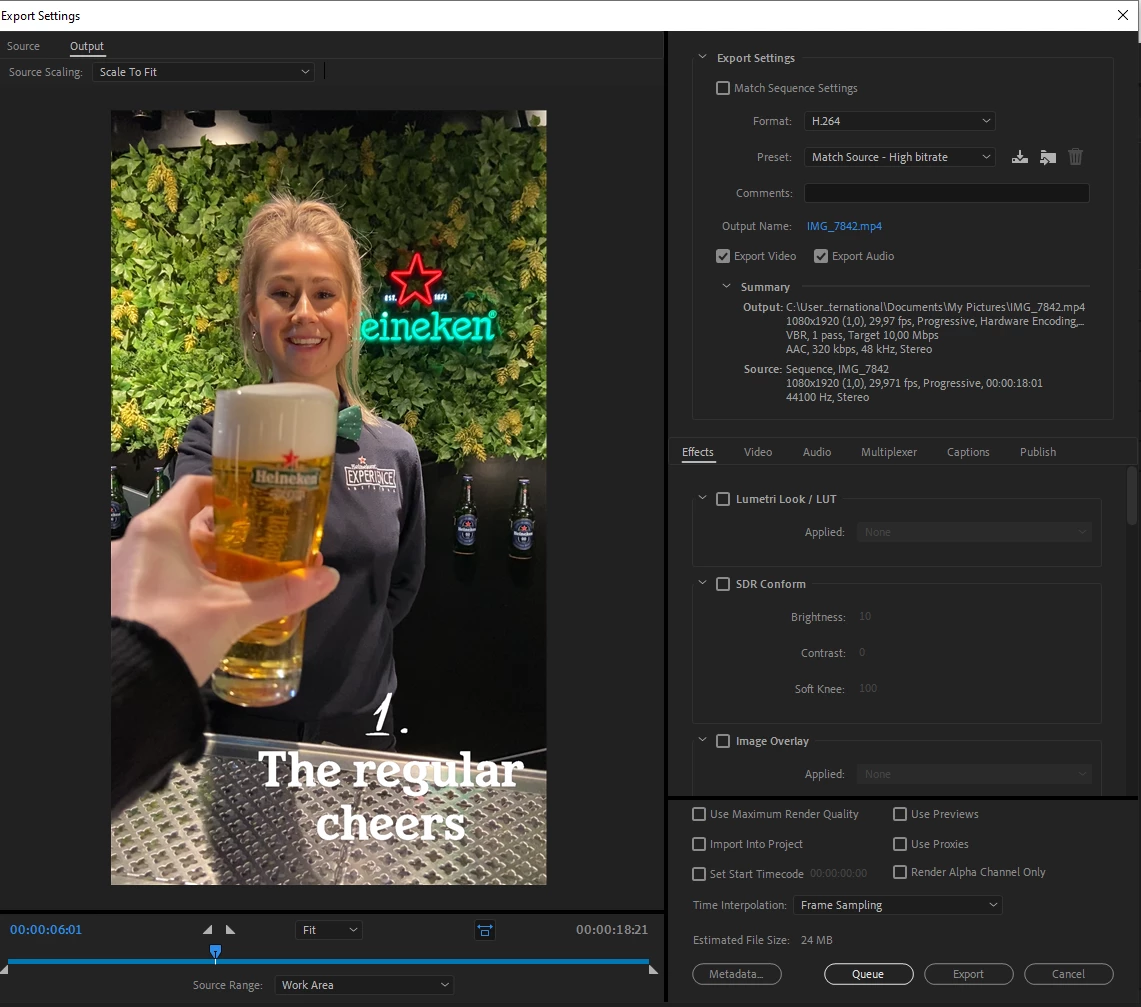Open the Time Interpolation dropdown

point(897,905)
